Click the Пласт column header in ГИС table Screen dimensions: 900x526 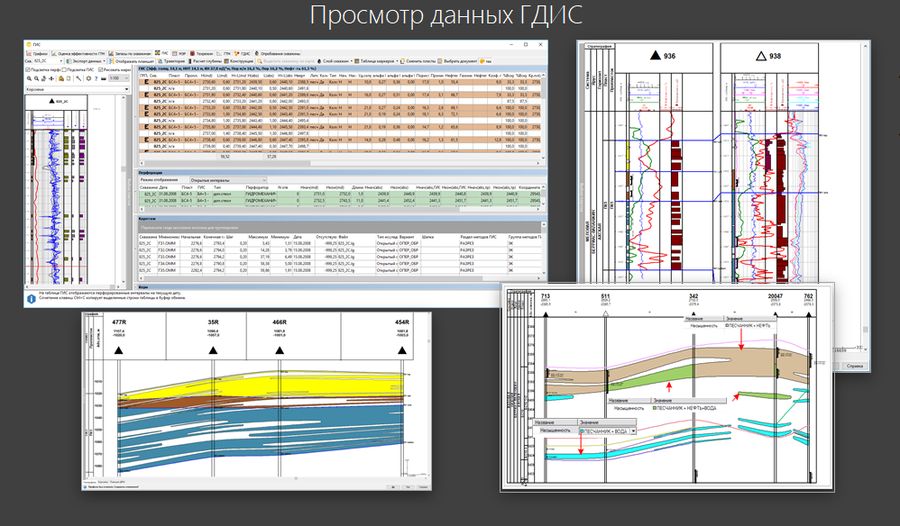(174, 75)
